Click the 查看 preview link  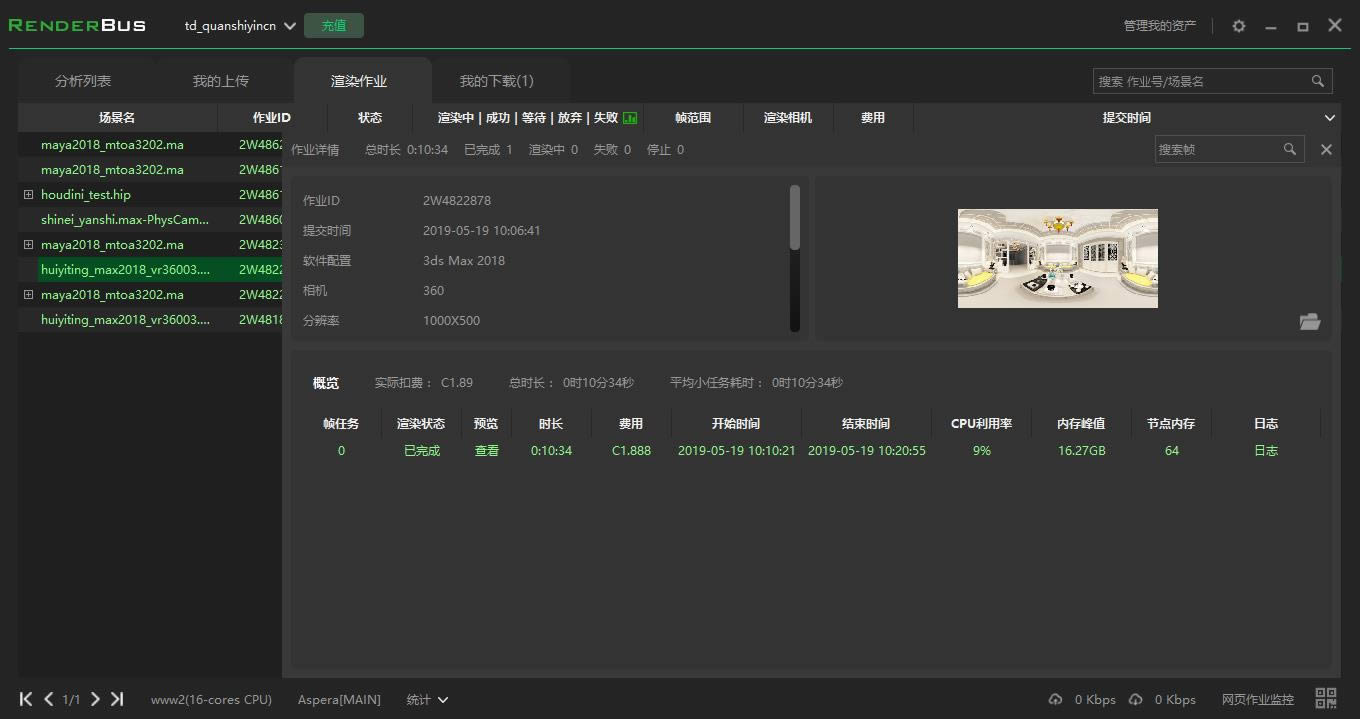click(x=486, y=451)
